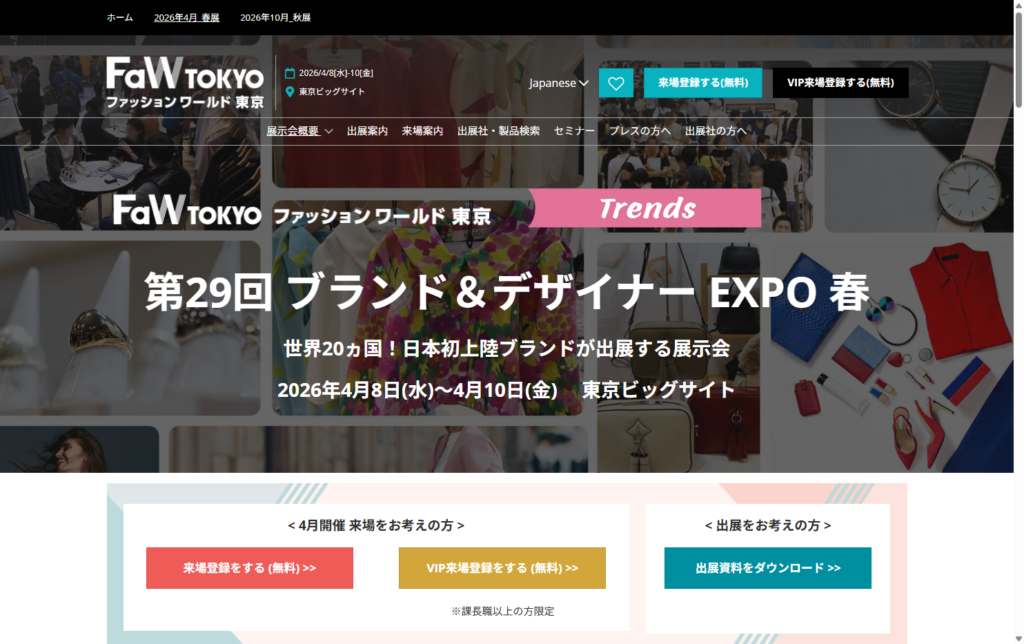Open the 出展案内 menu item
The width and height of the screenshot is (1024, 644).
coord(367,131)
